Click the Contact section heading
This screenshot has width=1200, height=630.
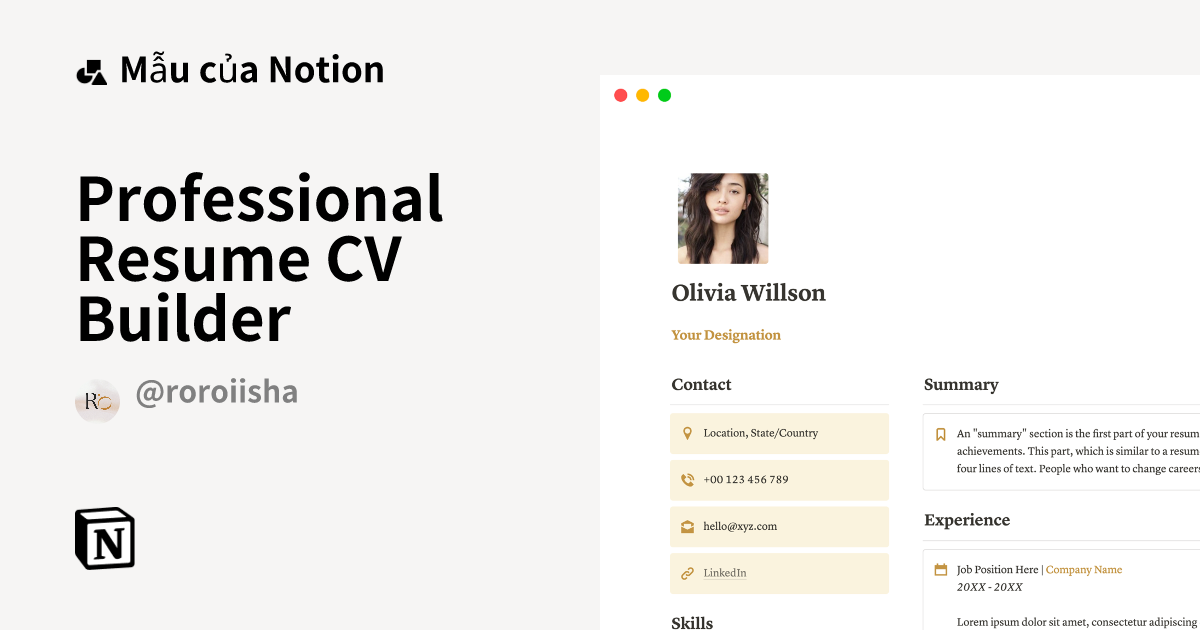point(701,384)
